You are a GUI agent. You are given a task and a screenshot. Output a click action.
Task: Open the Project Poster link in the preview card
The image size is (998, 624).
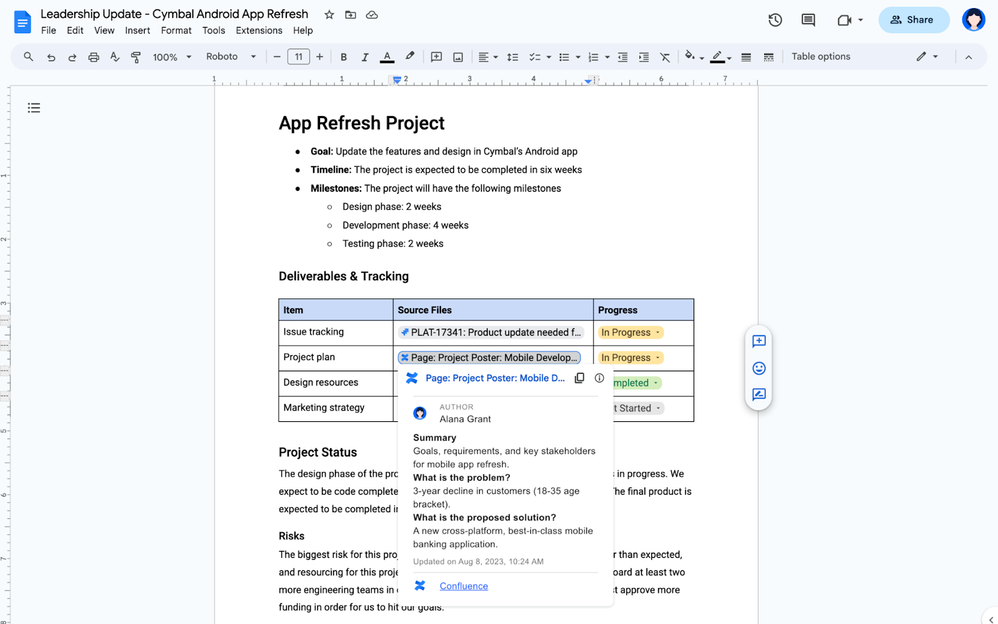pyautogui.click(x=495, y=378)
